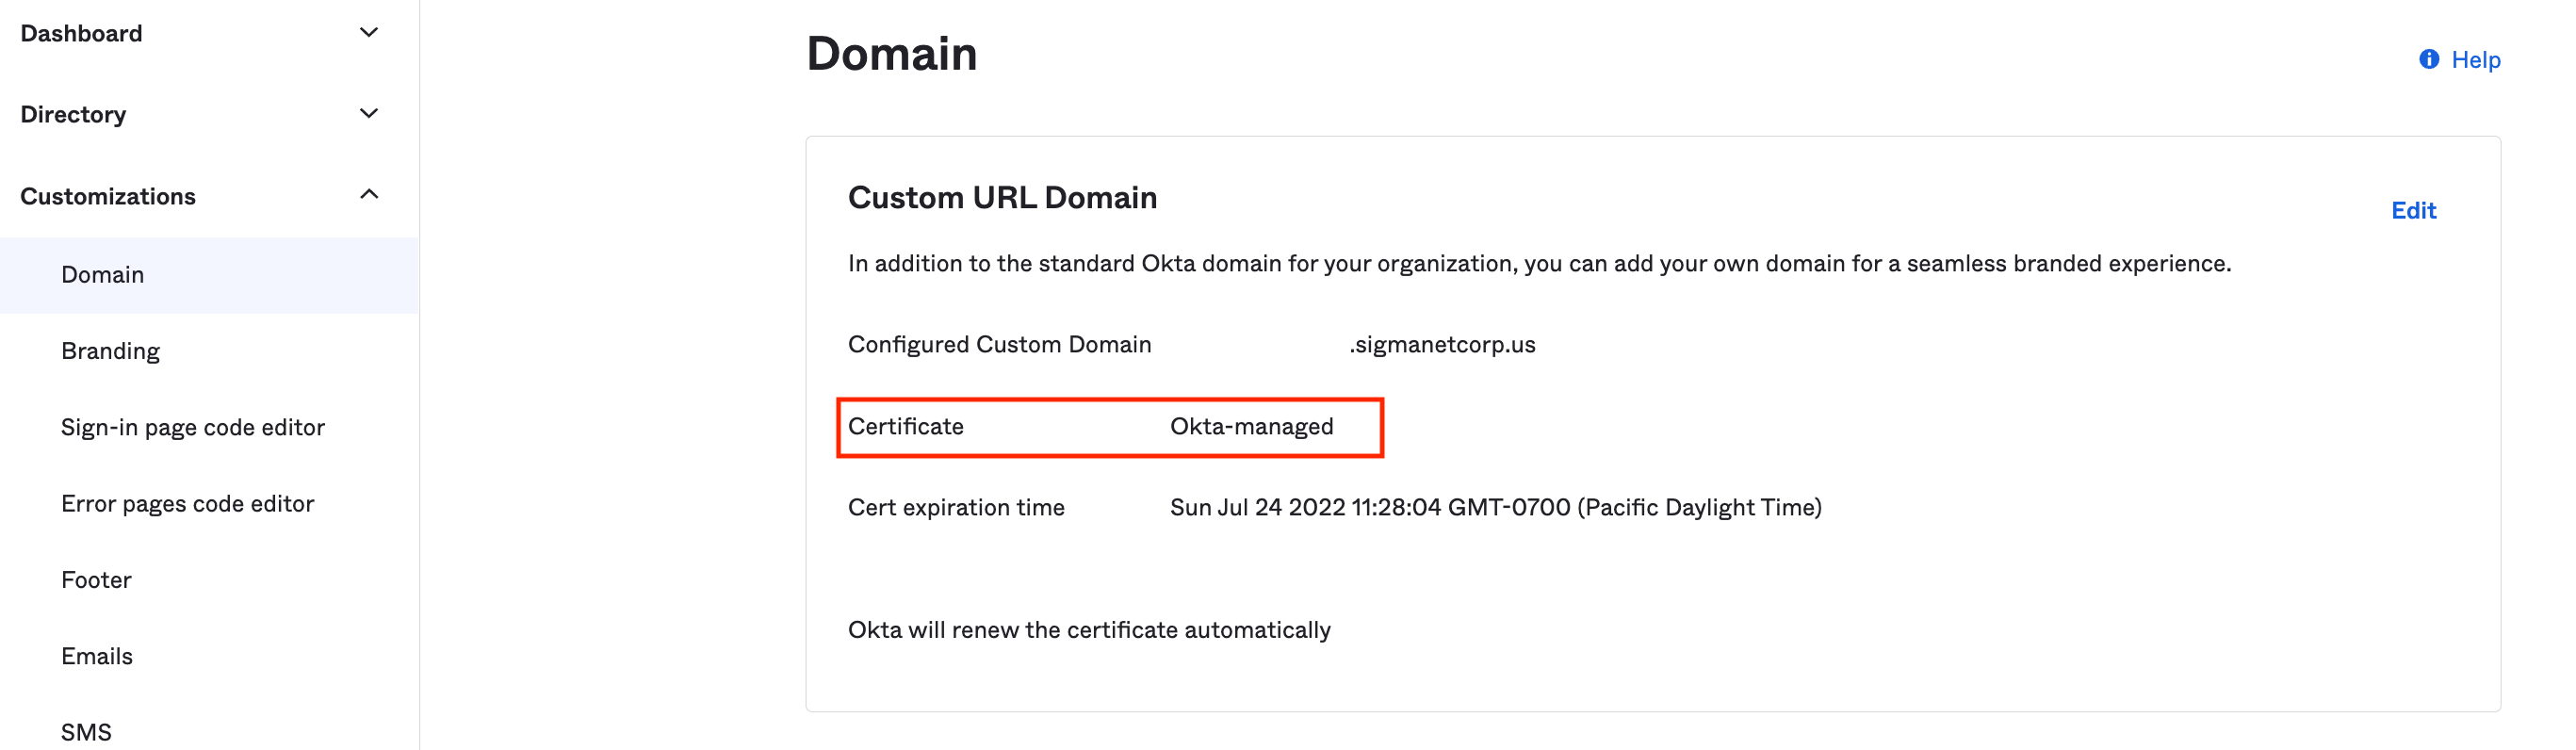Go to the Branding page

(x=110, y=351)
